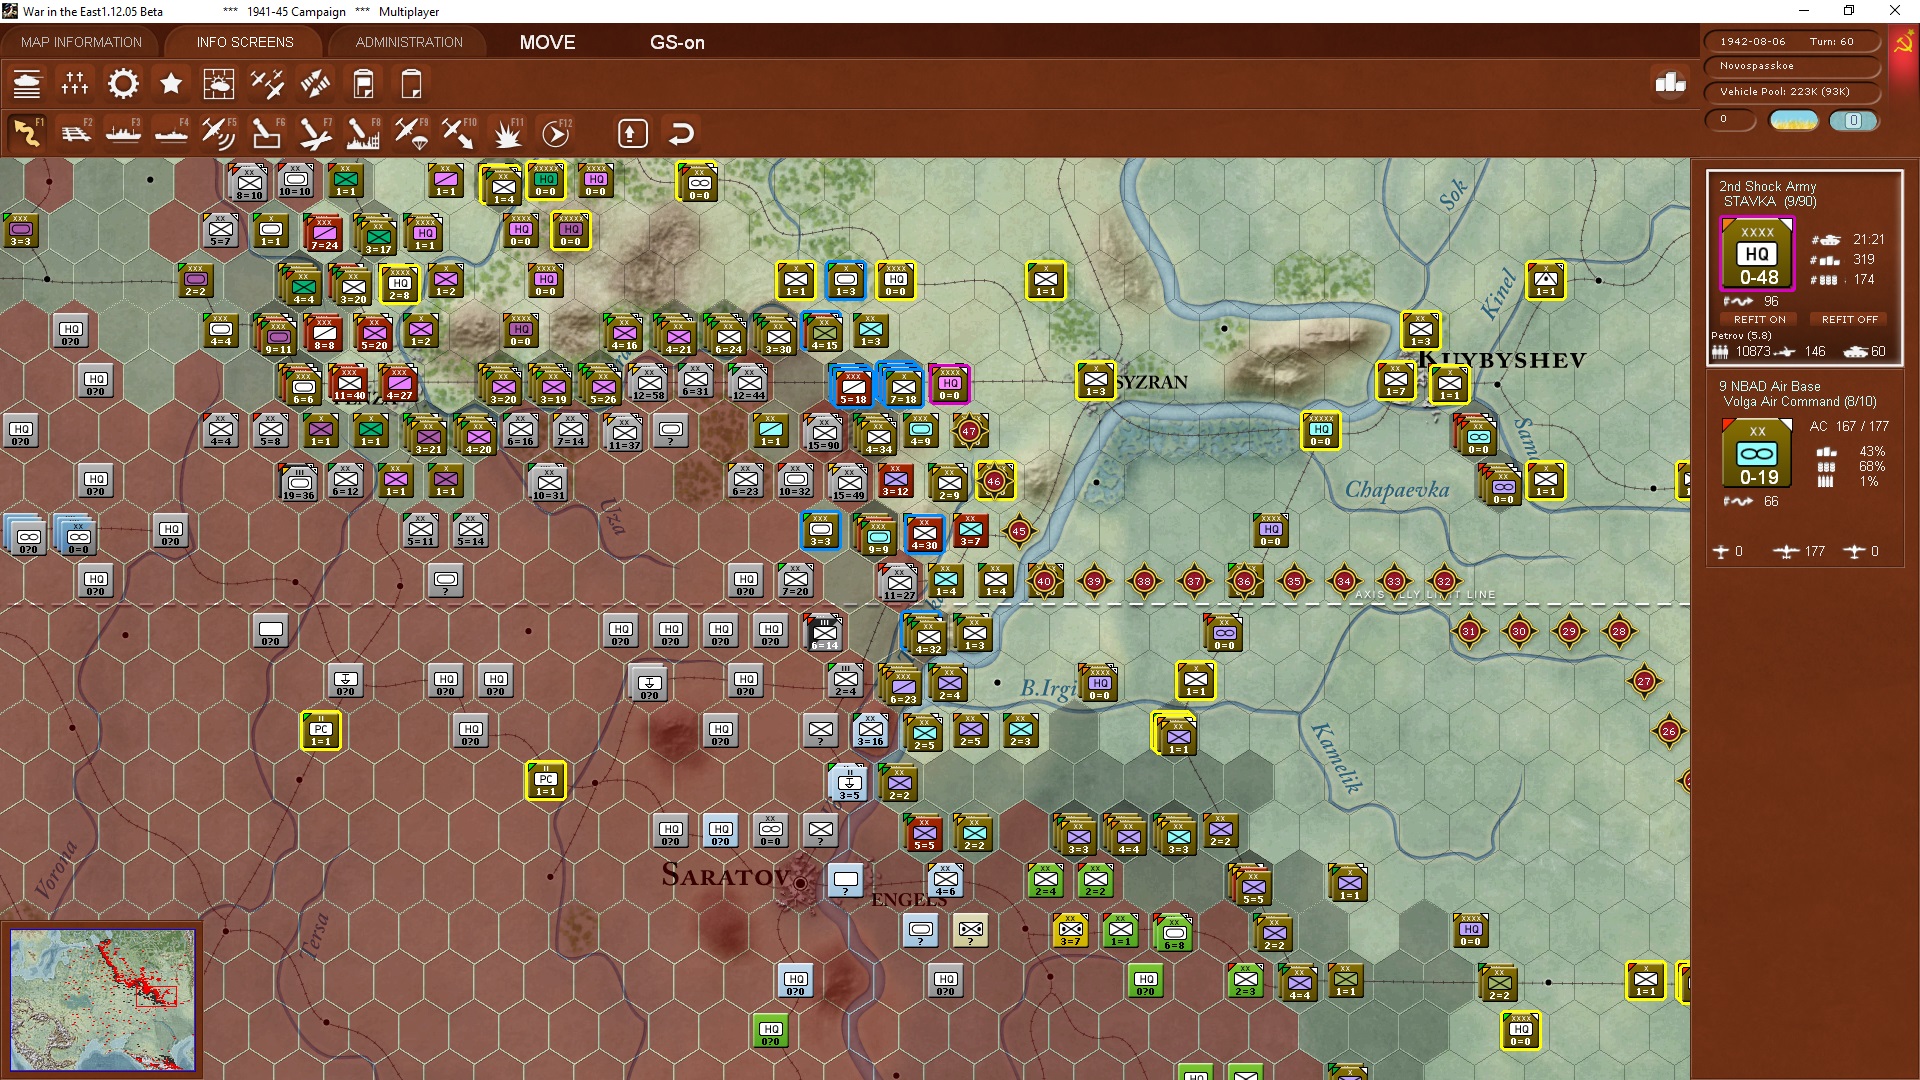Select the F9 air transport mode icon
The image size is (1920, 1080).
pyautogui.click(x=411, y=133)
